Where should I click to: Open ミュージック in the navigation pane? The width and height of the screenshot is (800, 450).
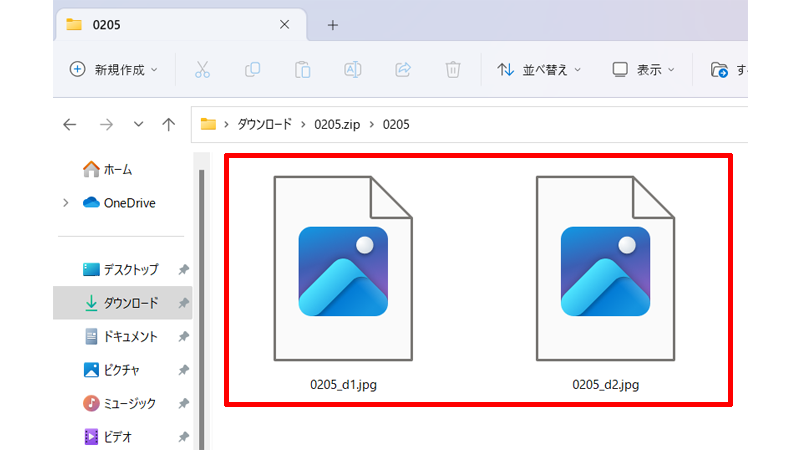tap(119, 404)
